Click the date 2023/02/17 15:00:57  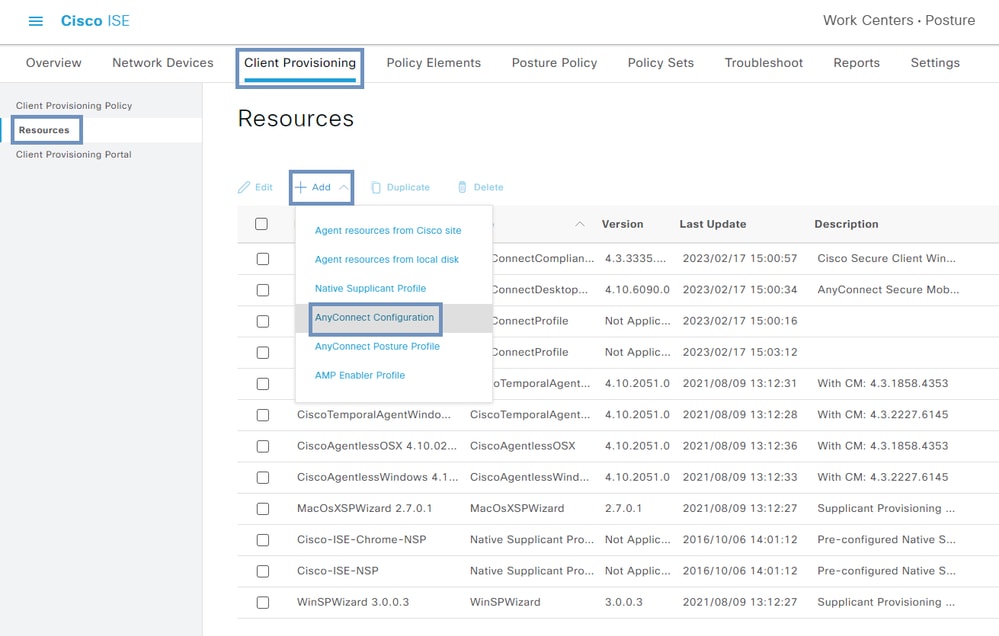[740, 259]
